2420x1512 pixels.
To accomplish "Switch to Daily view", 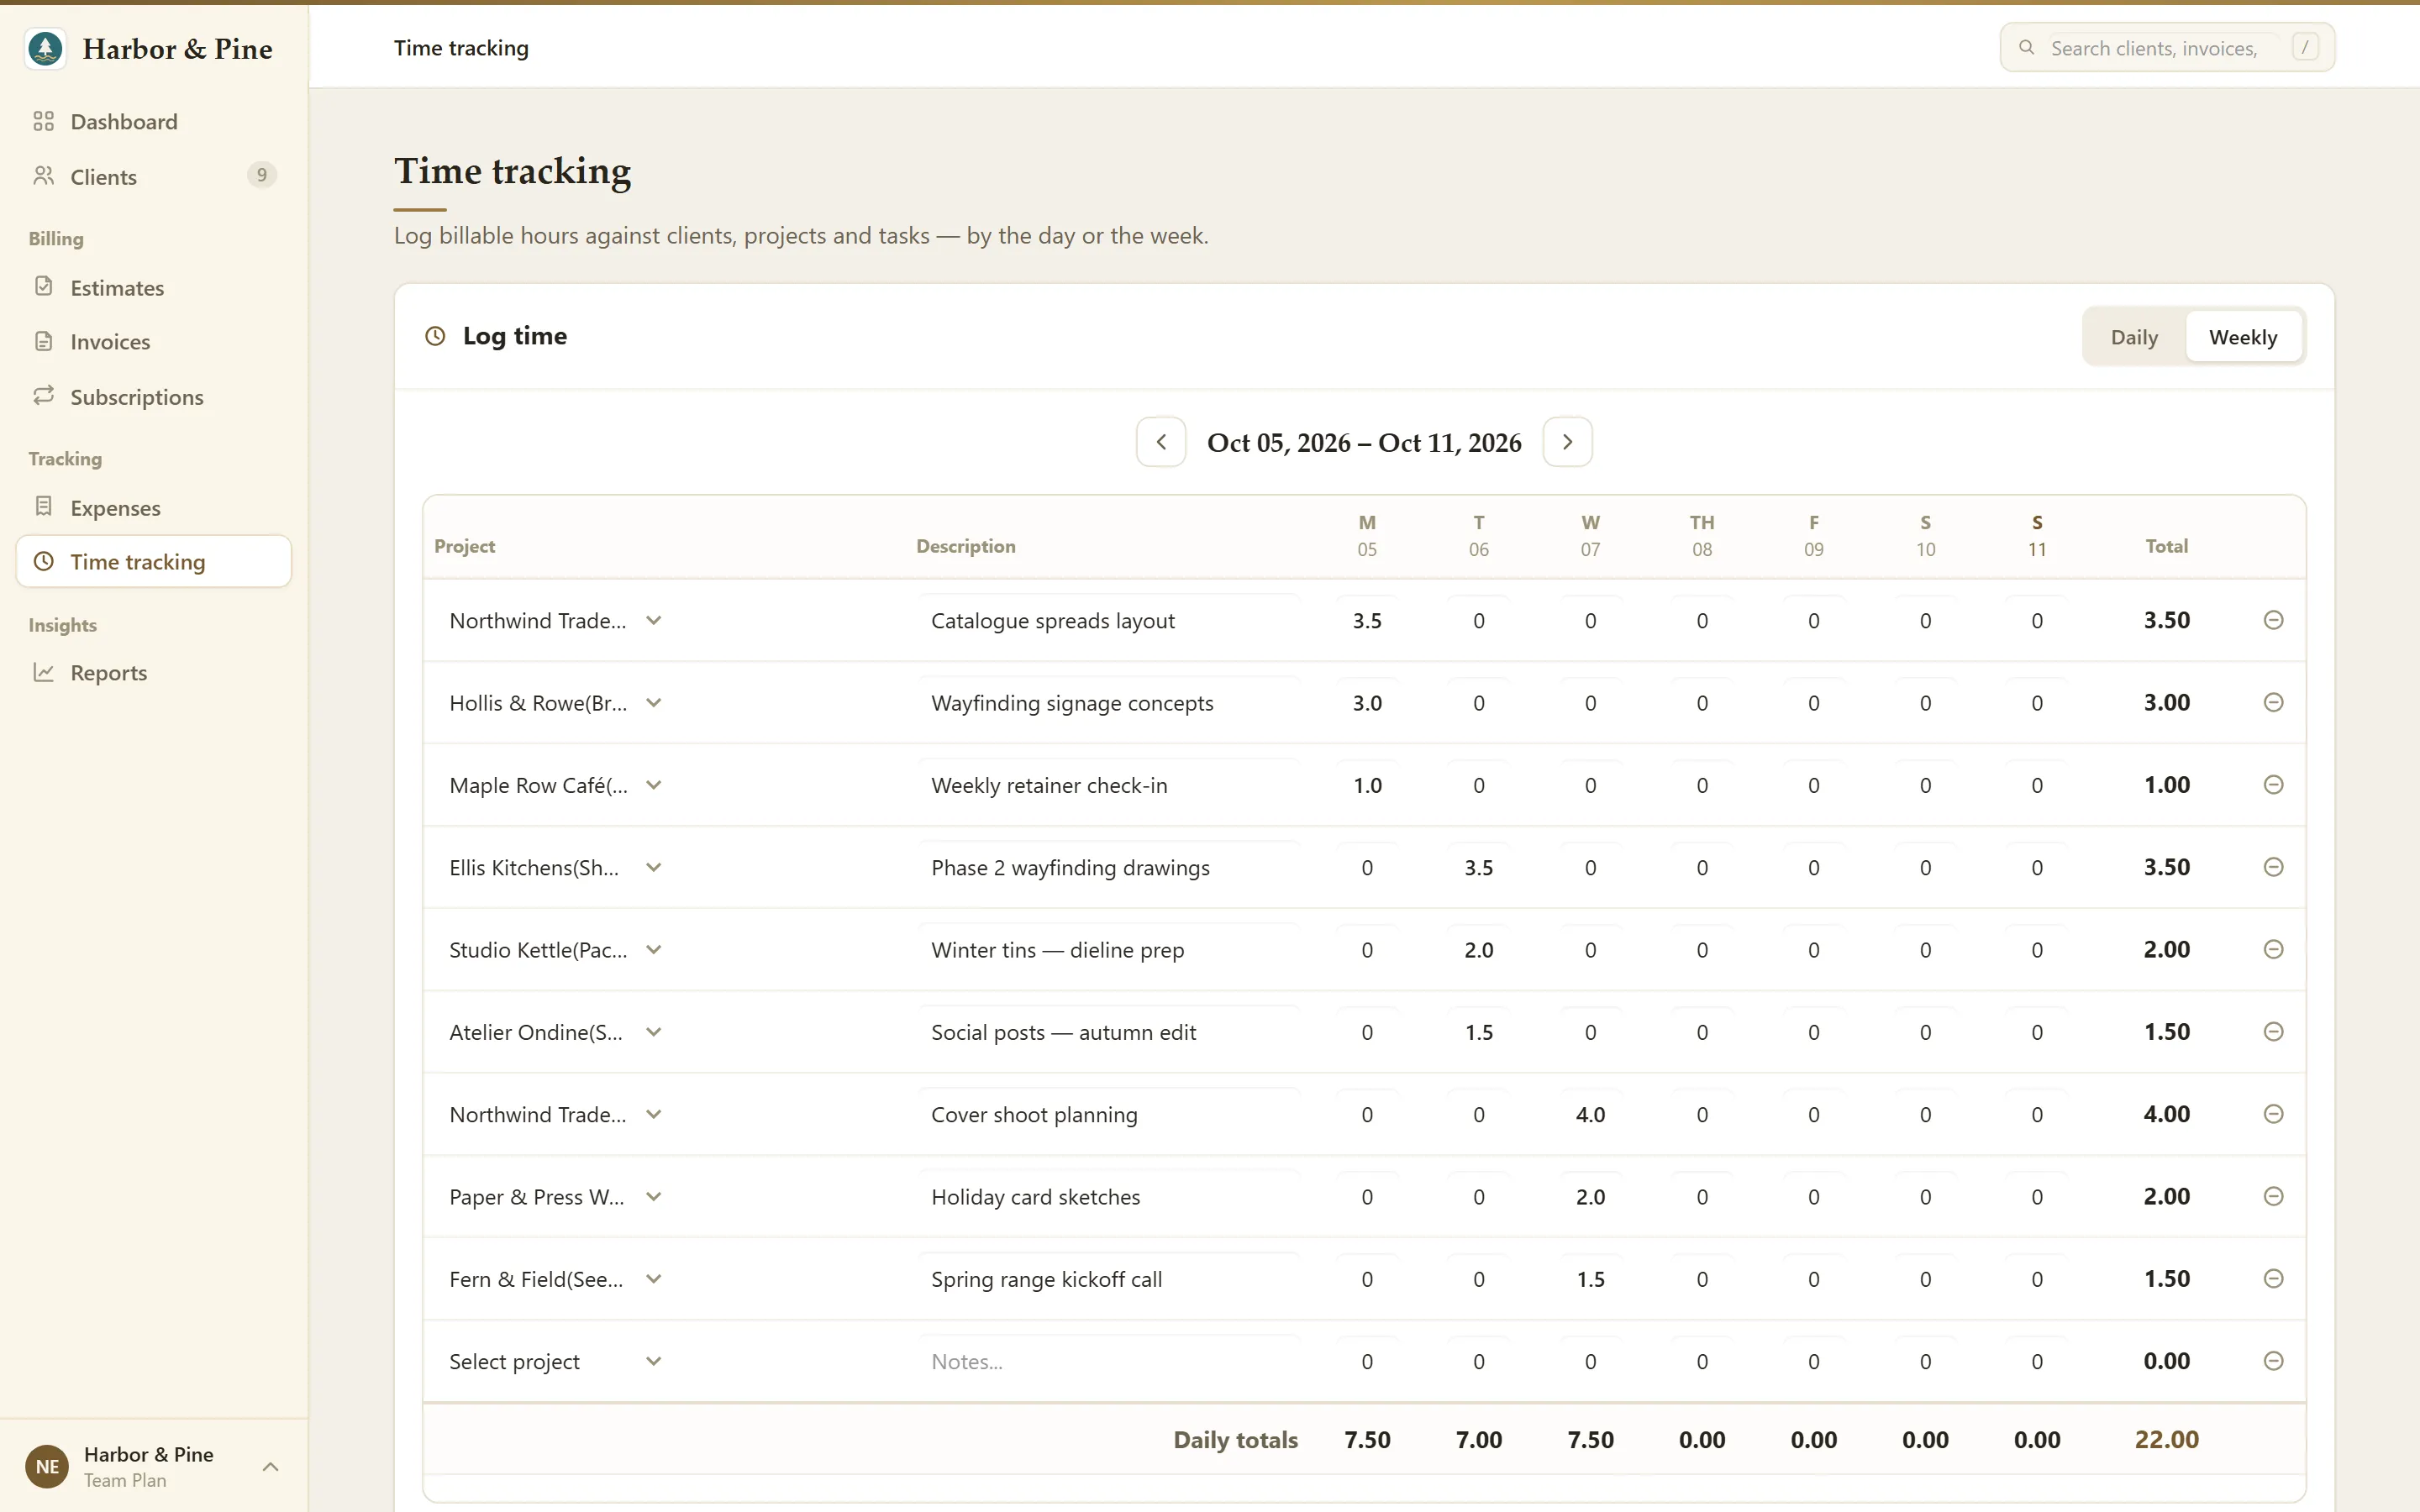I will pos(2134,337).
